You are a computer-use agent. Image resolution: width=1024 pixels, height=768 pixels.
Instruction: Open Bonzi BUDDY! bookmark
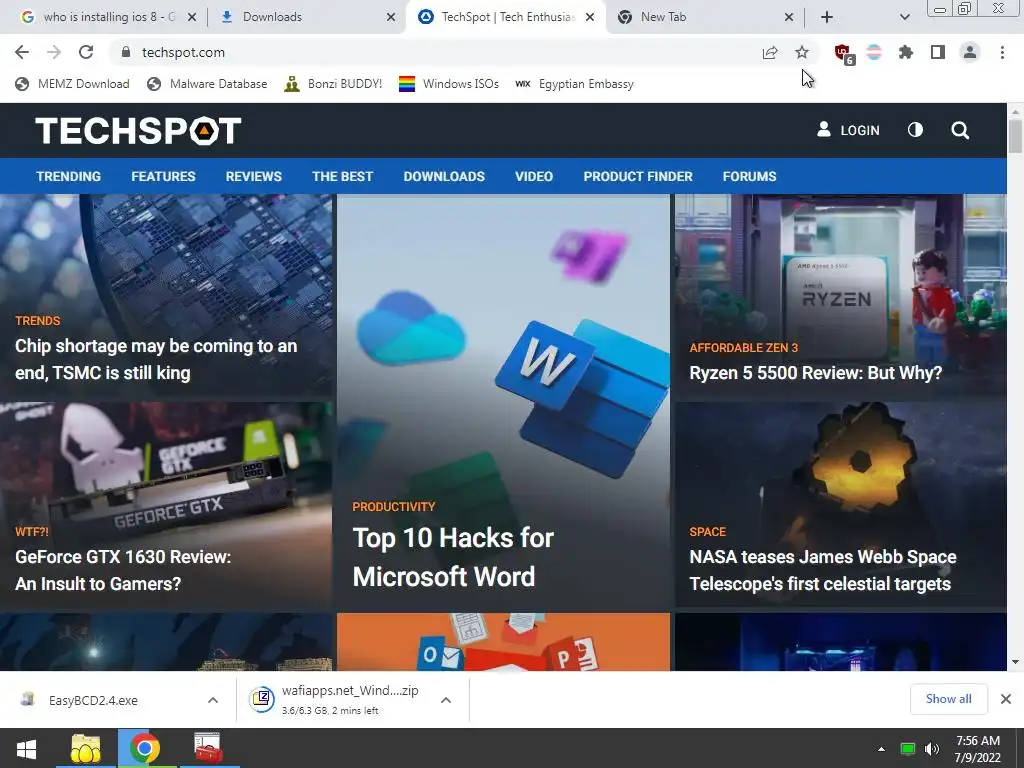point(333,84)
